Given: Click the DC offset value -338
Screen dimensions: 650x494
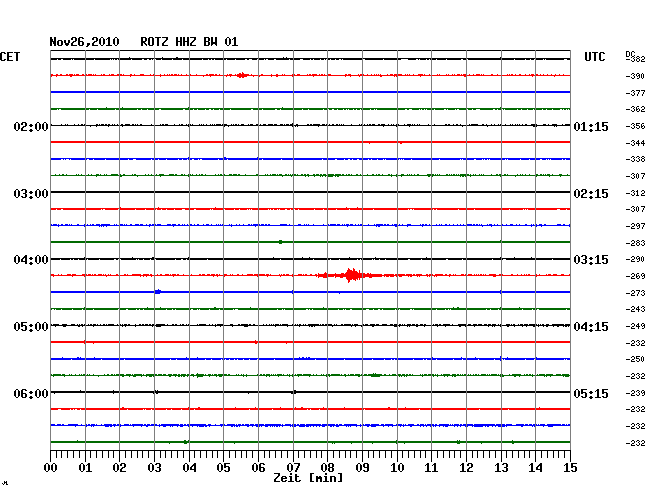Looking at the screenshot, I should coord(635,159).
